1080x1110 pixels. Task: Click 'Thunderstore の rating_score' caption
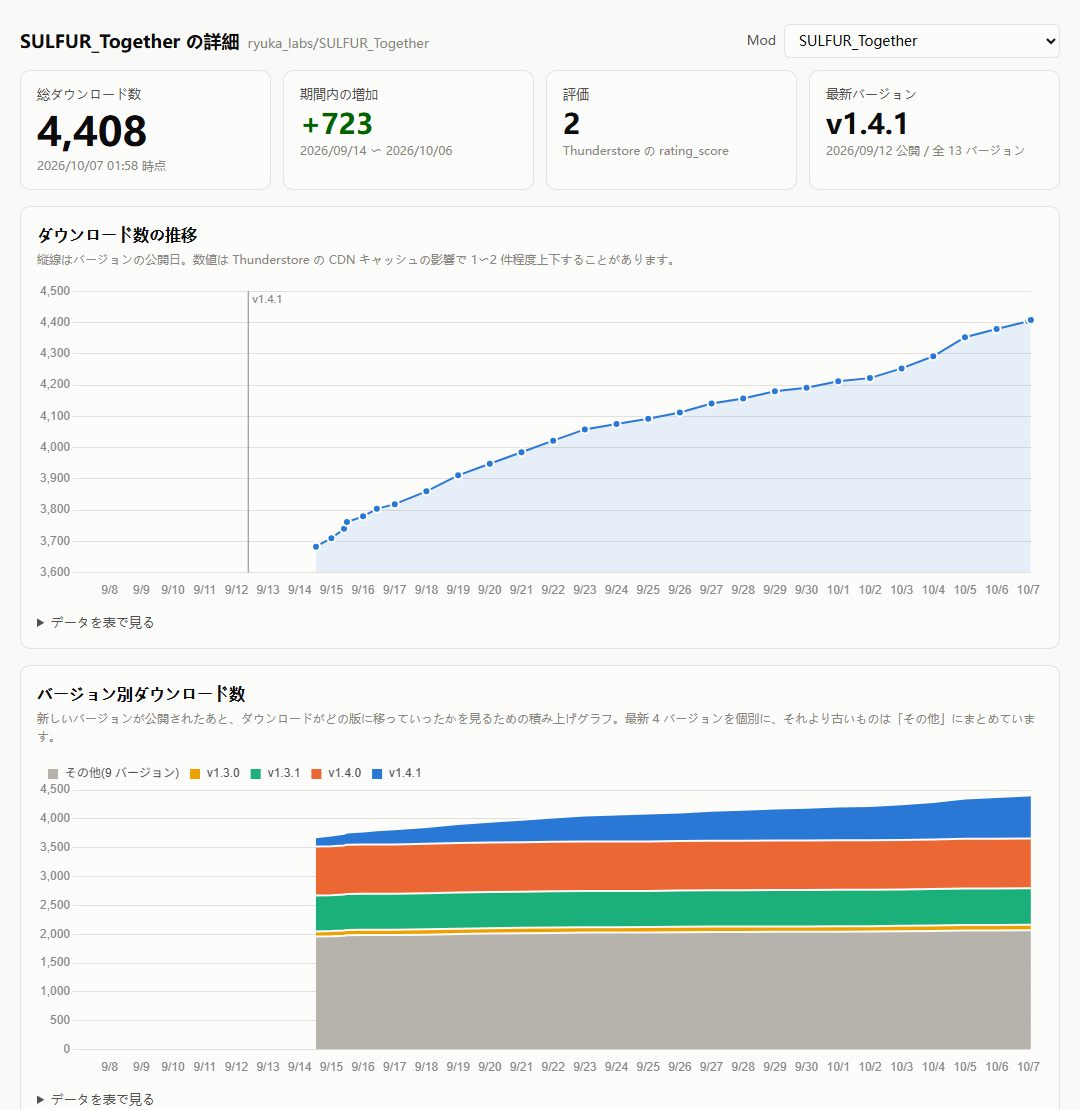pos(645,151)
